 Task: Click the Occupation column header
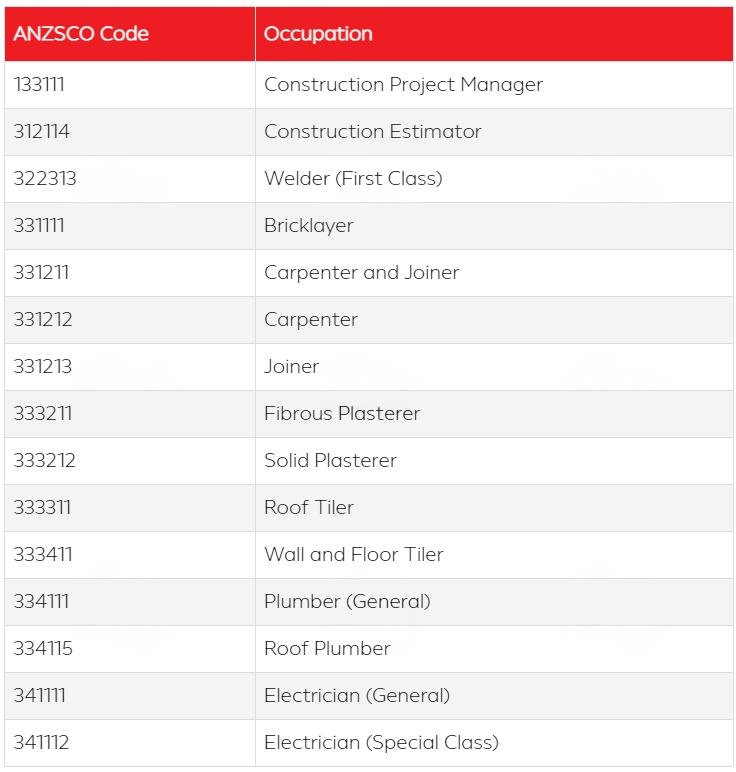(x=318, y=34)
